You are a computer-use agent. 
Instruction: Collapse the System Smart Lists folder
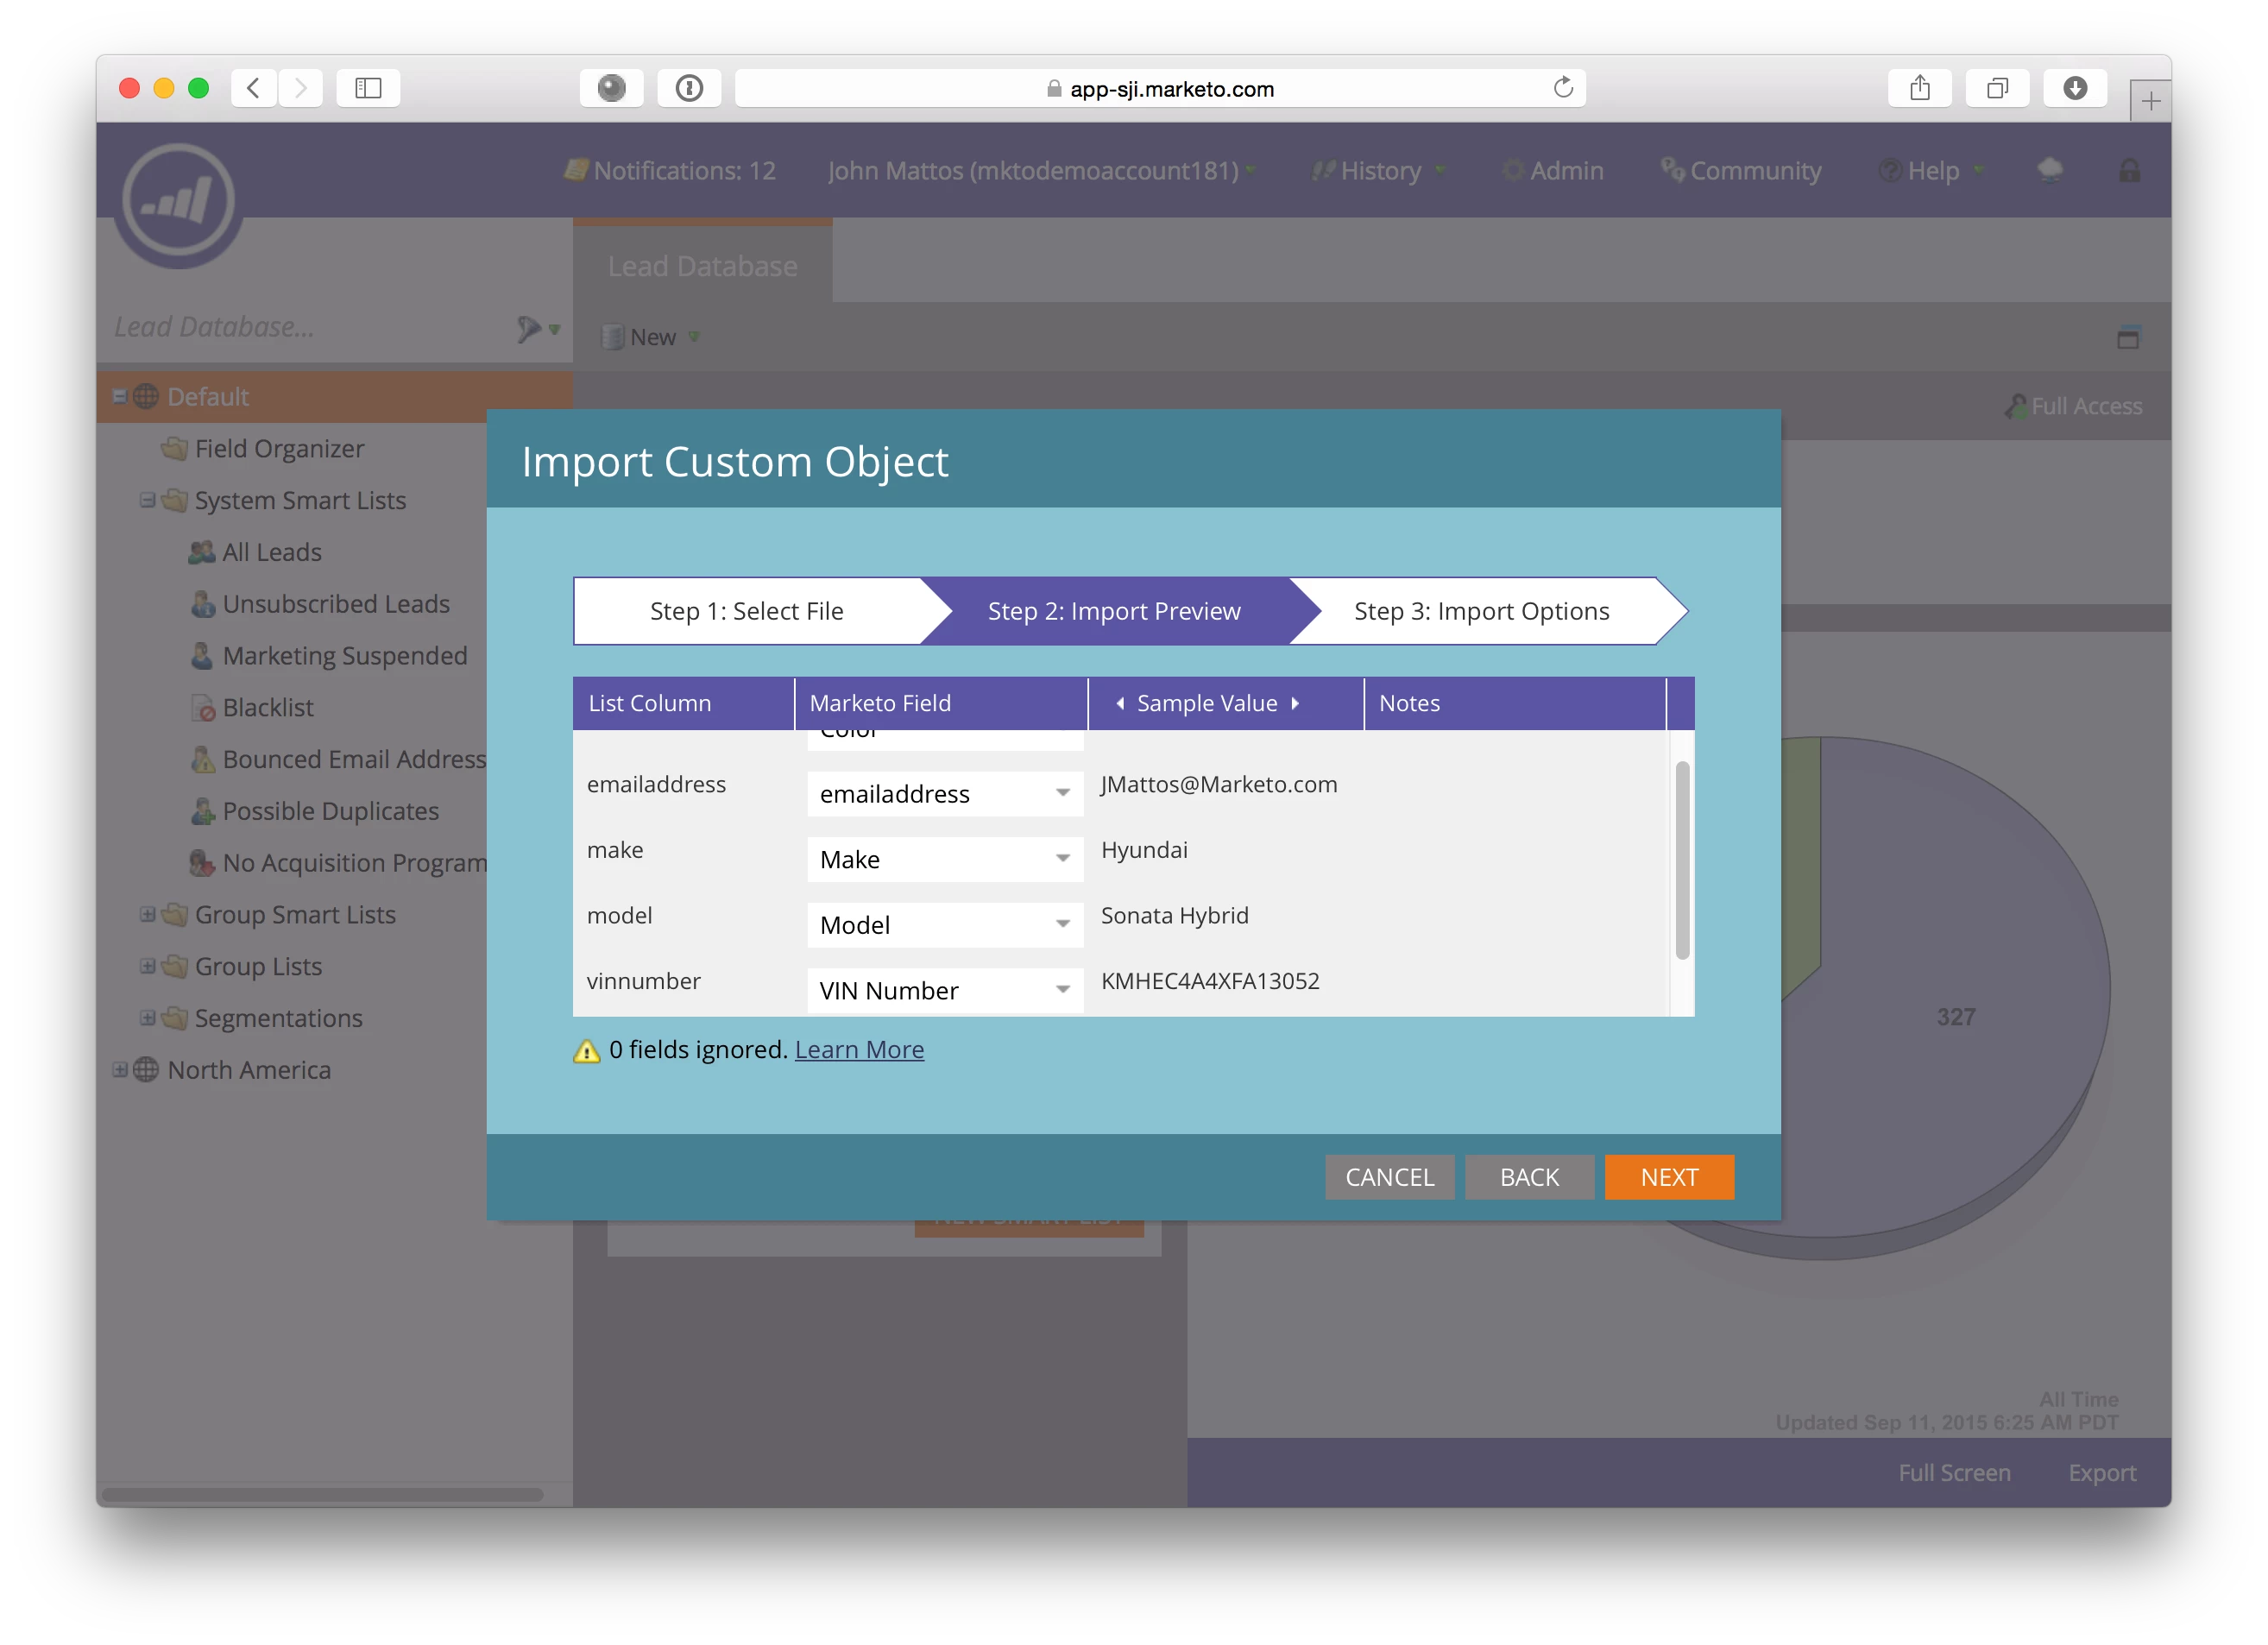pyautogui.click(x=147, y=499)
